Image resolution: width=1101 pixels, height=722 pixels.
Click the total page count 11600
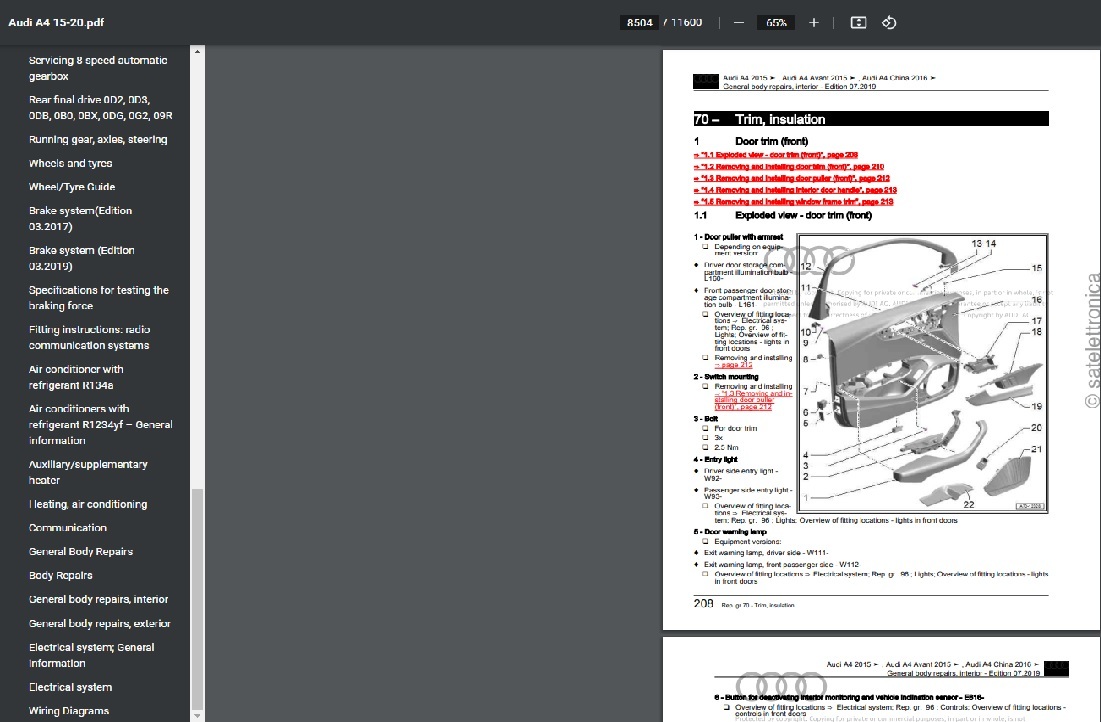click(x=686, y=22)
